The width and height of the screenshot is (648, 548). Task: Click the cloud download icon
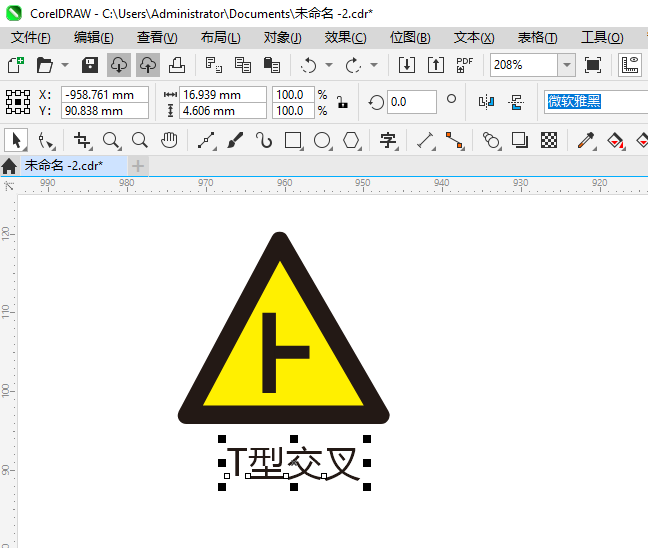tap(119, 65)
